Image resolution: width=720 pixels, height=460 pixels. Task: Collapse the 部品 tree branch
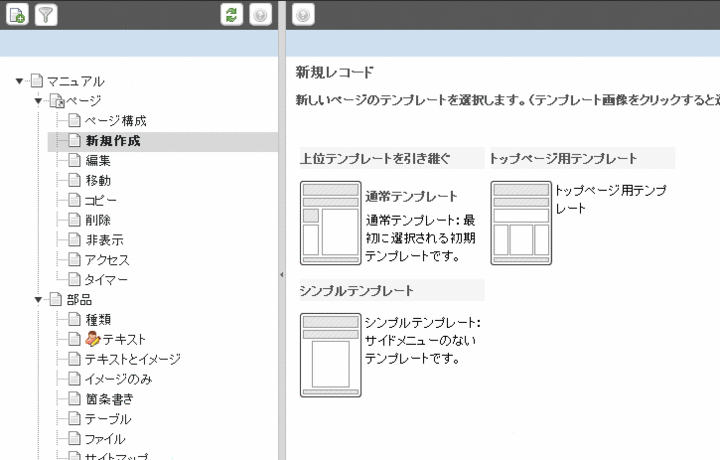coord(38,299)
